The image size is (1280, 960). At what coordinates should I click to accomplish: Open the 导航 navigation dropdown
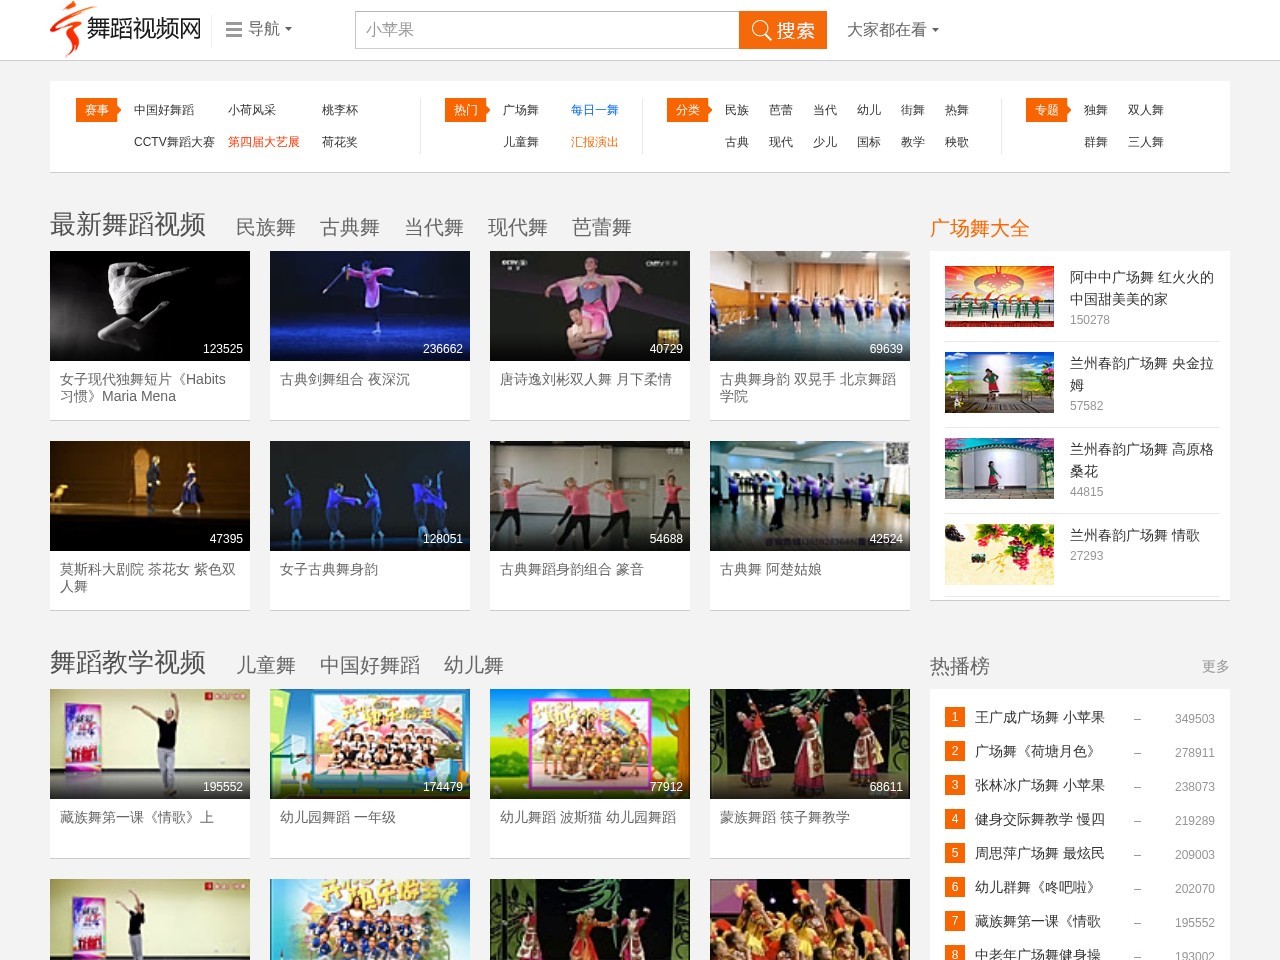tap(259, 30)
